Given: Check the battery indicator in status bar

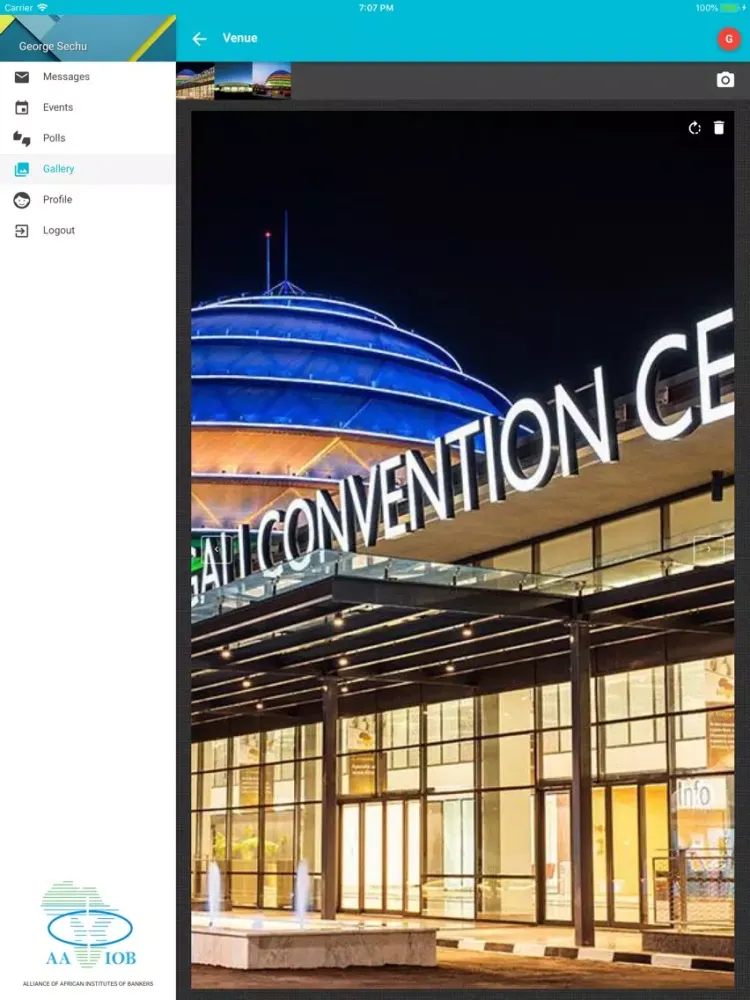Looking at the screenshot, I should pos(732,8).
